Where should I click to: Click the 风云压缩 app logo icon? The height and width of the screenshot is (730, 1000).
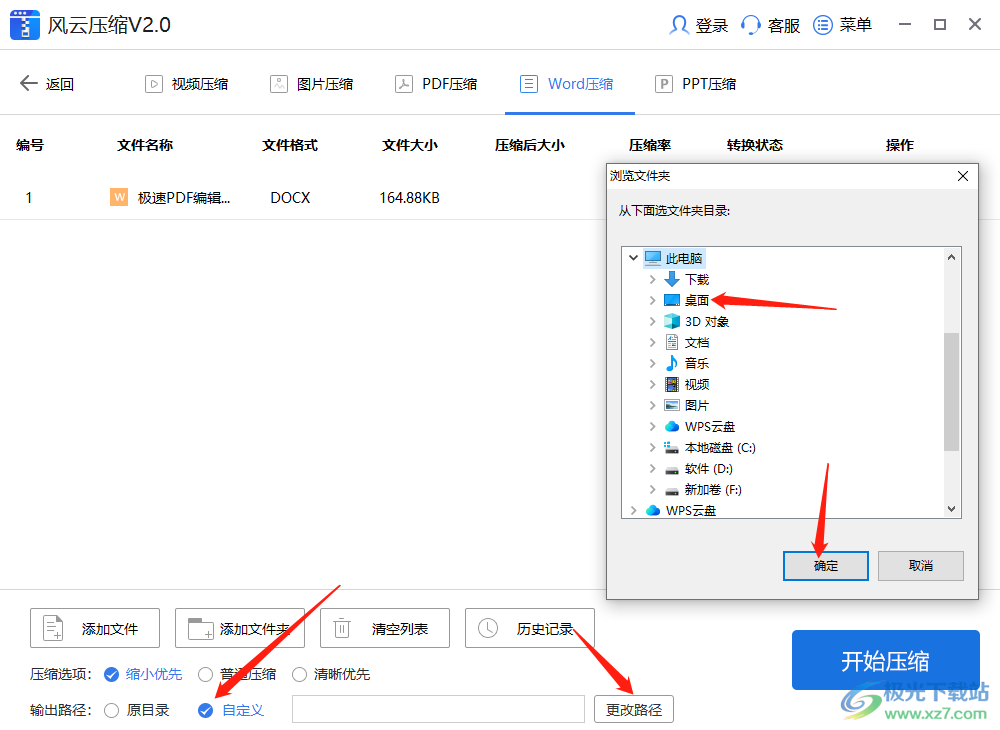tap(25, 25)
